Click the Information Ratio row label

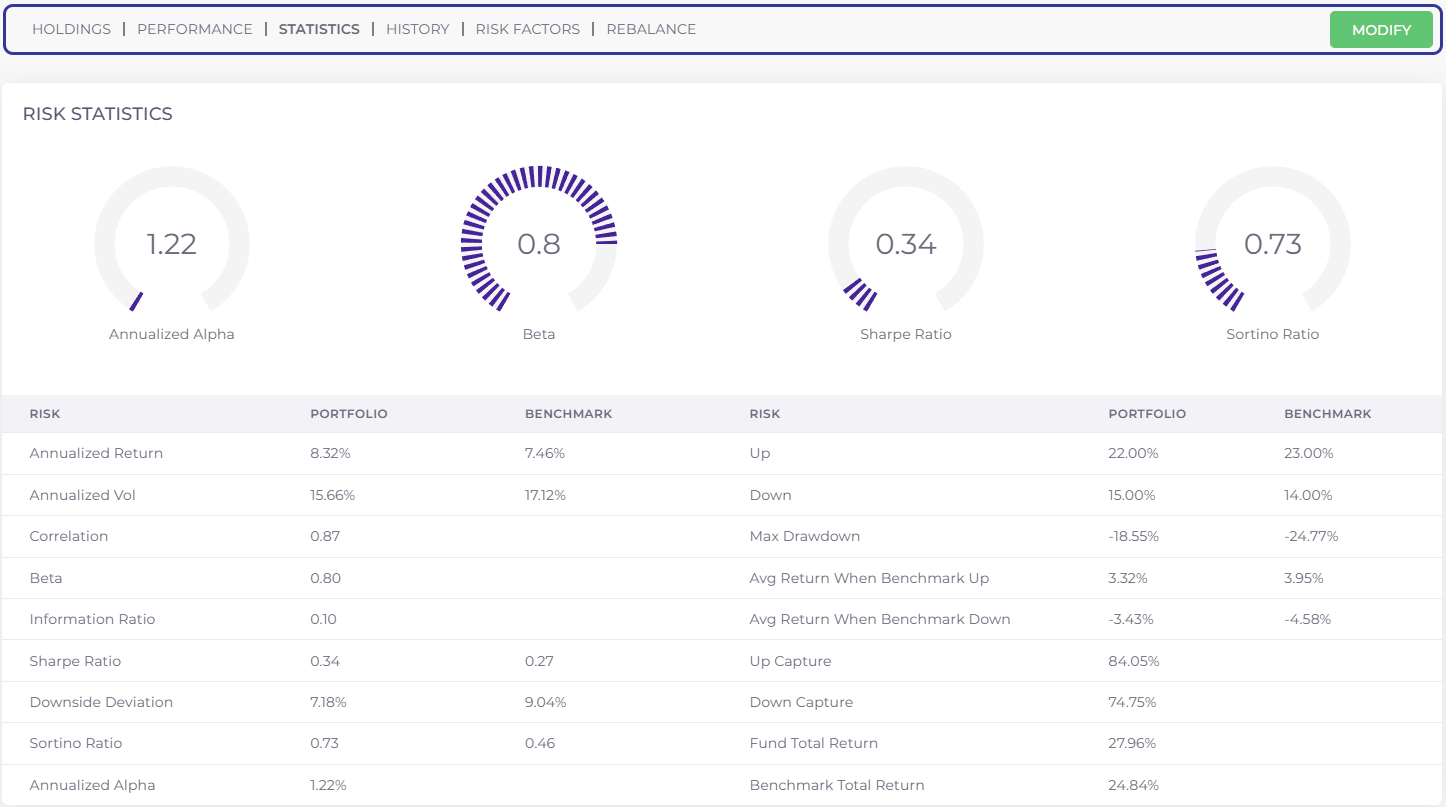pyautogui.click(x=92, y=619)
